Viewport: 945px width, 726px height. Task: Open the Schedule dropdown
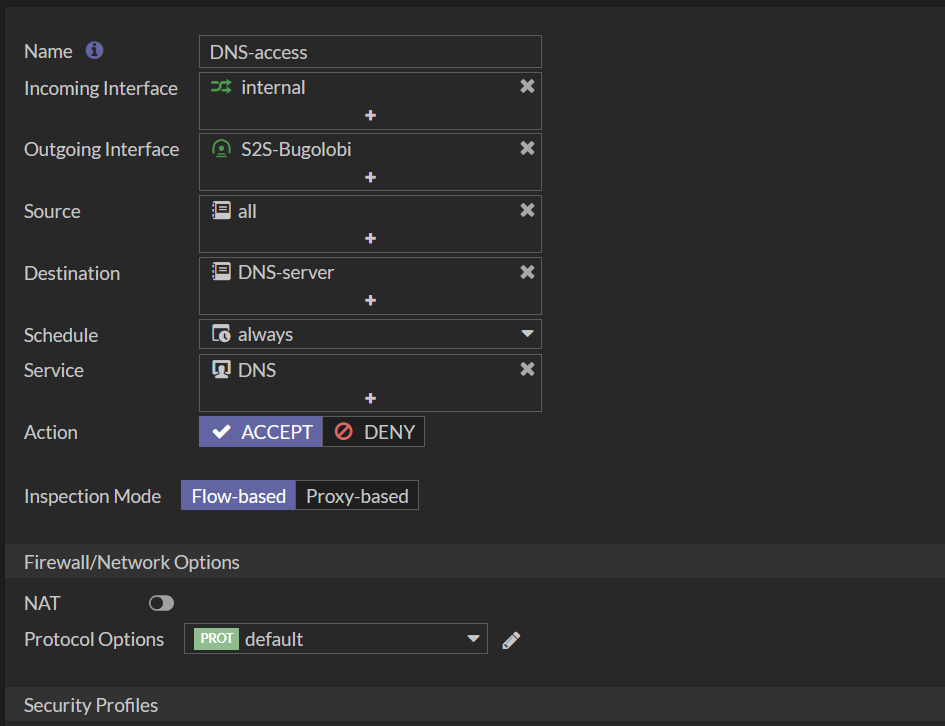(527, 334)
